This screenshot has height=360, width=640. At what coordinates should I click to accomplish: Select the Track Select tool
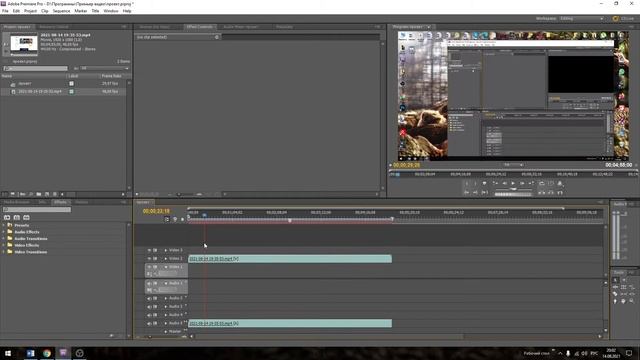[x=624, y=280]
